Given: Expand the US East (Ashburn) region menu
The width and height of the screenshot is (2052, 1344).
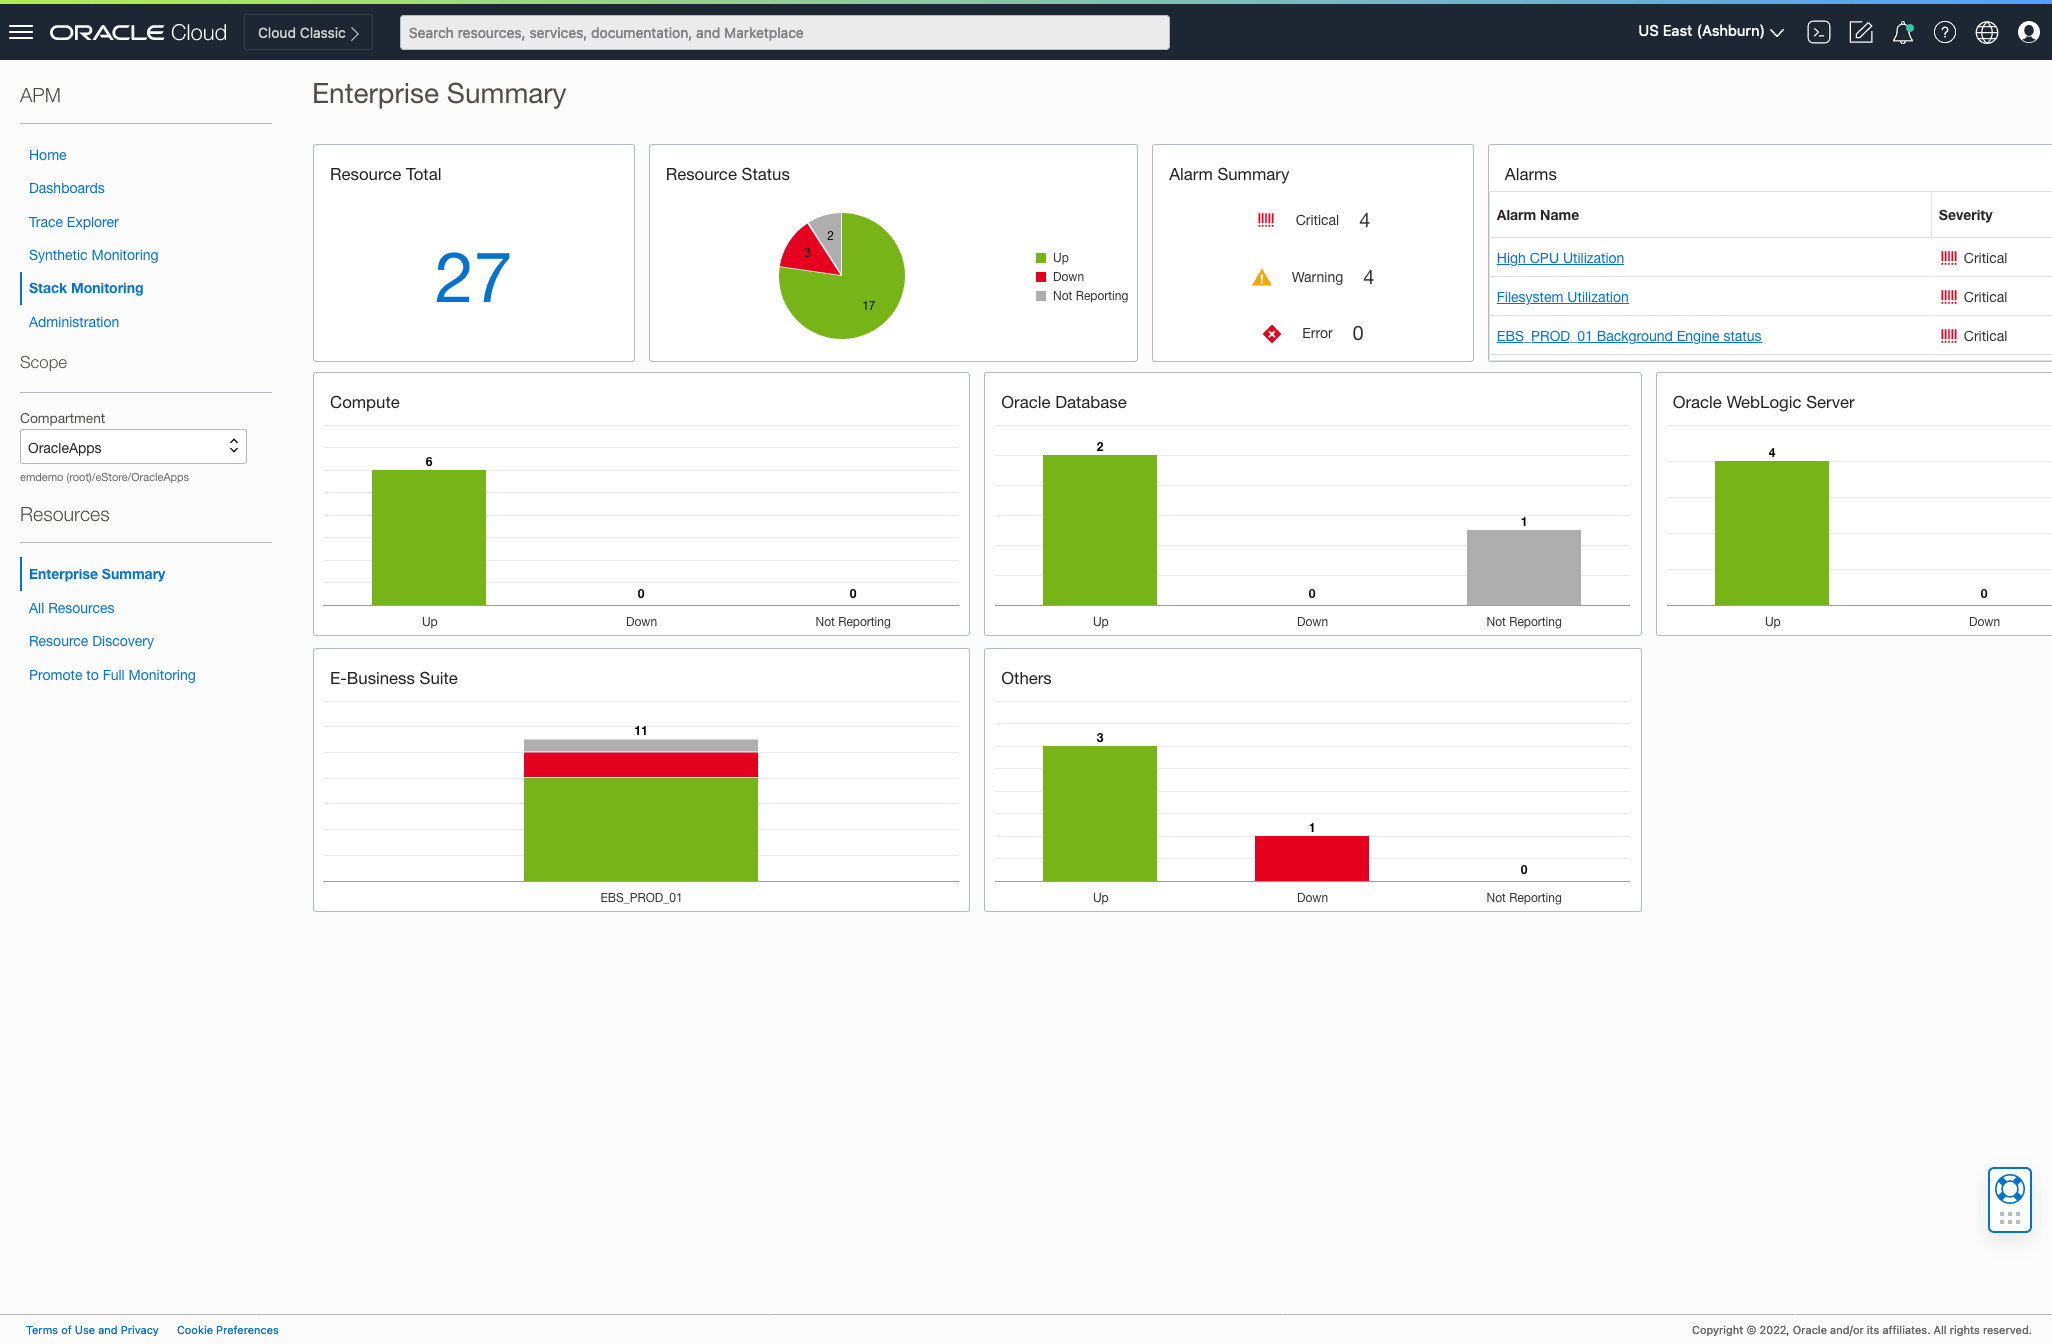Looking at the screenshot, I should coord(1709,31).
